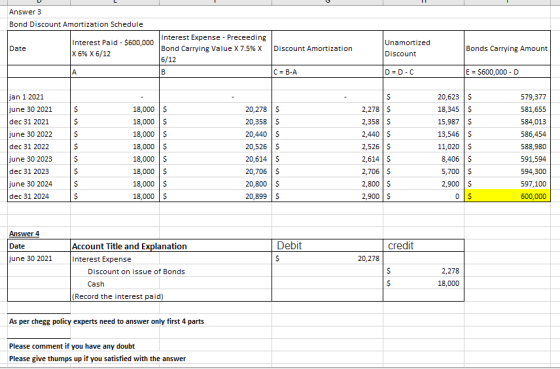
Task: Click the yellow highlighted 600,000 cell
Action: point(507,196)
